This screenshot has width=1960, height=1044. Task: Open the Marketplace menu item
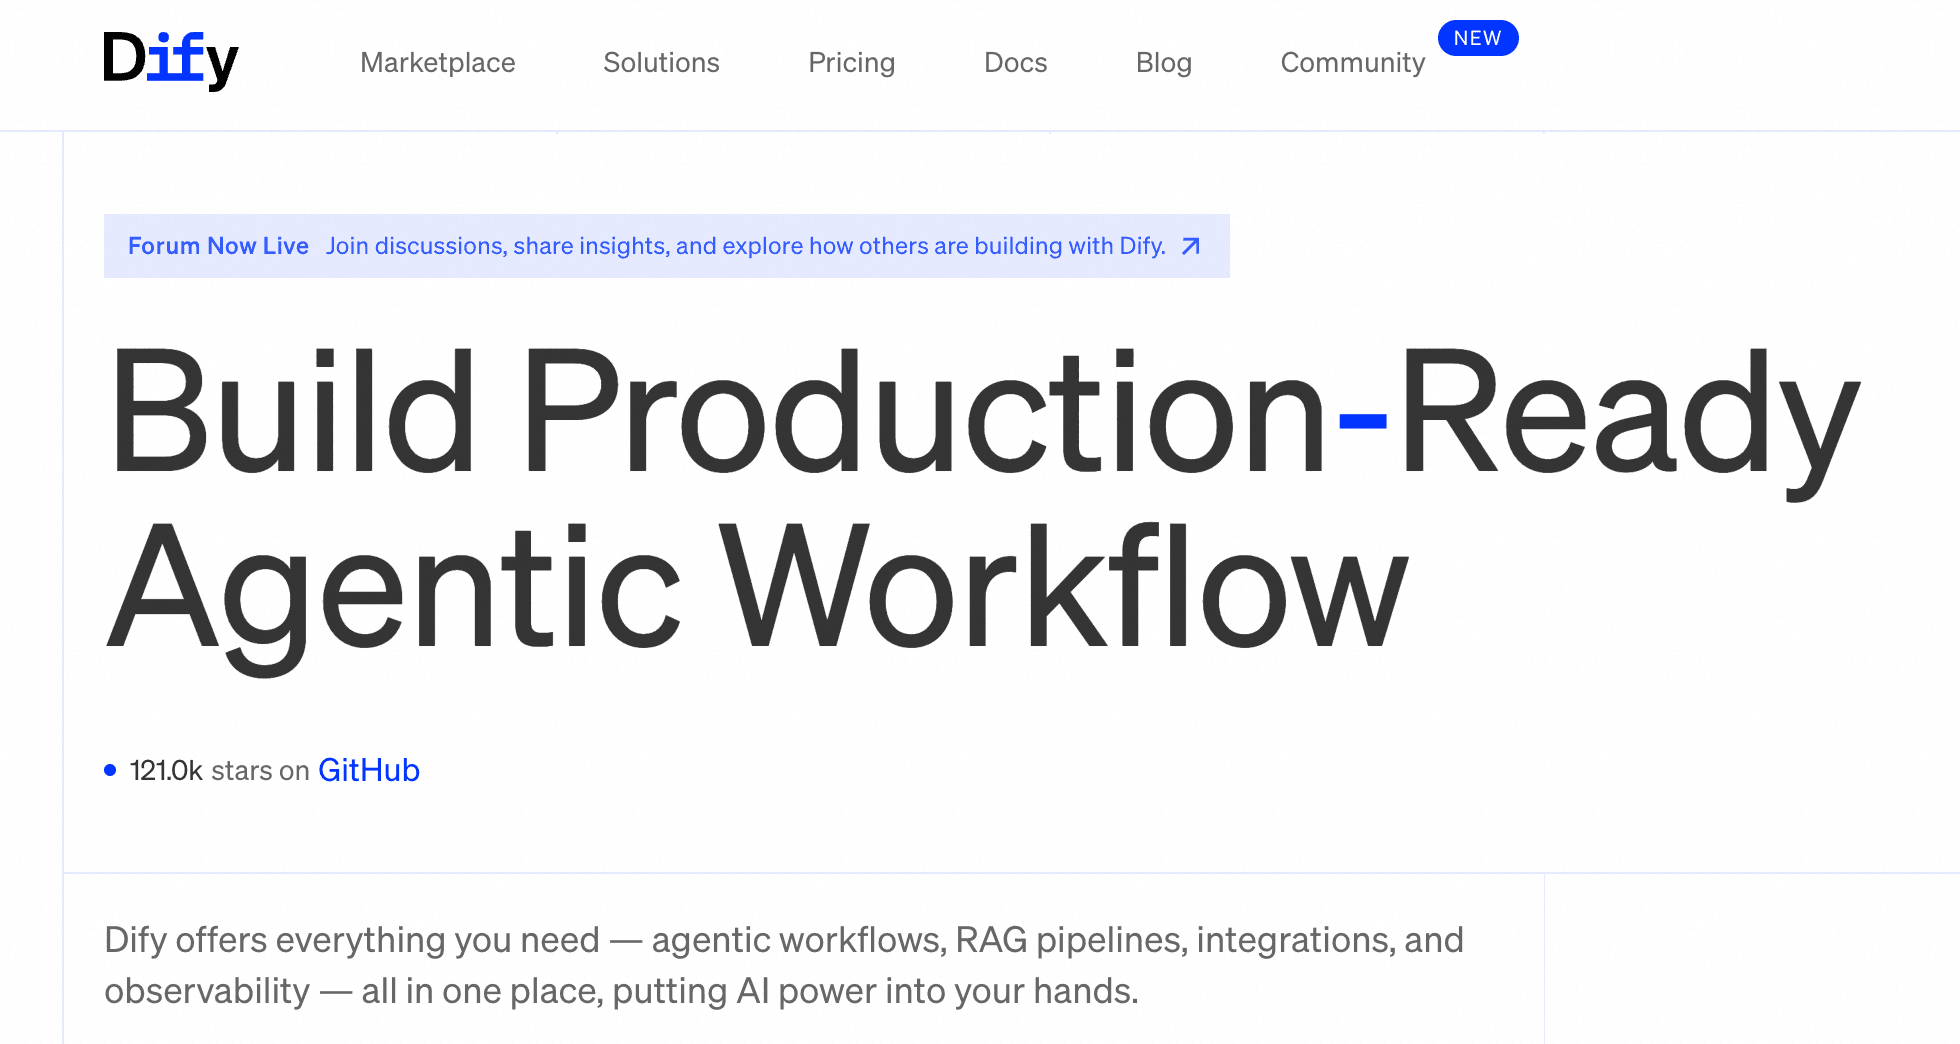pyautogui.click(x=437, y=63)
